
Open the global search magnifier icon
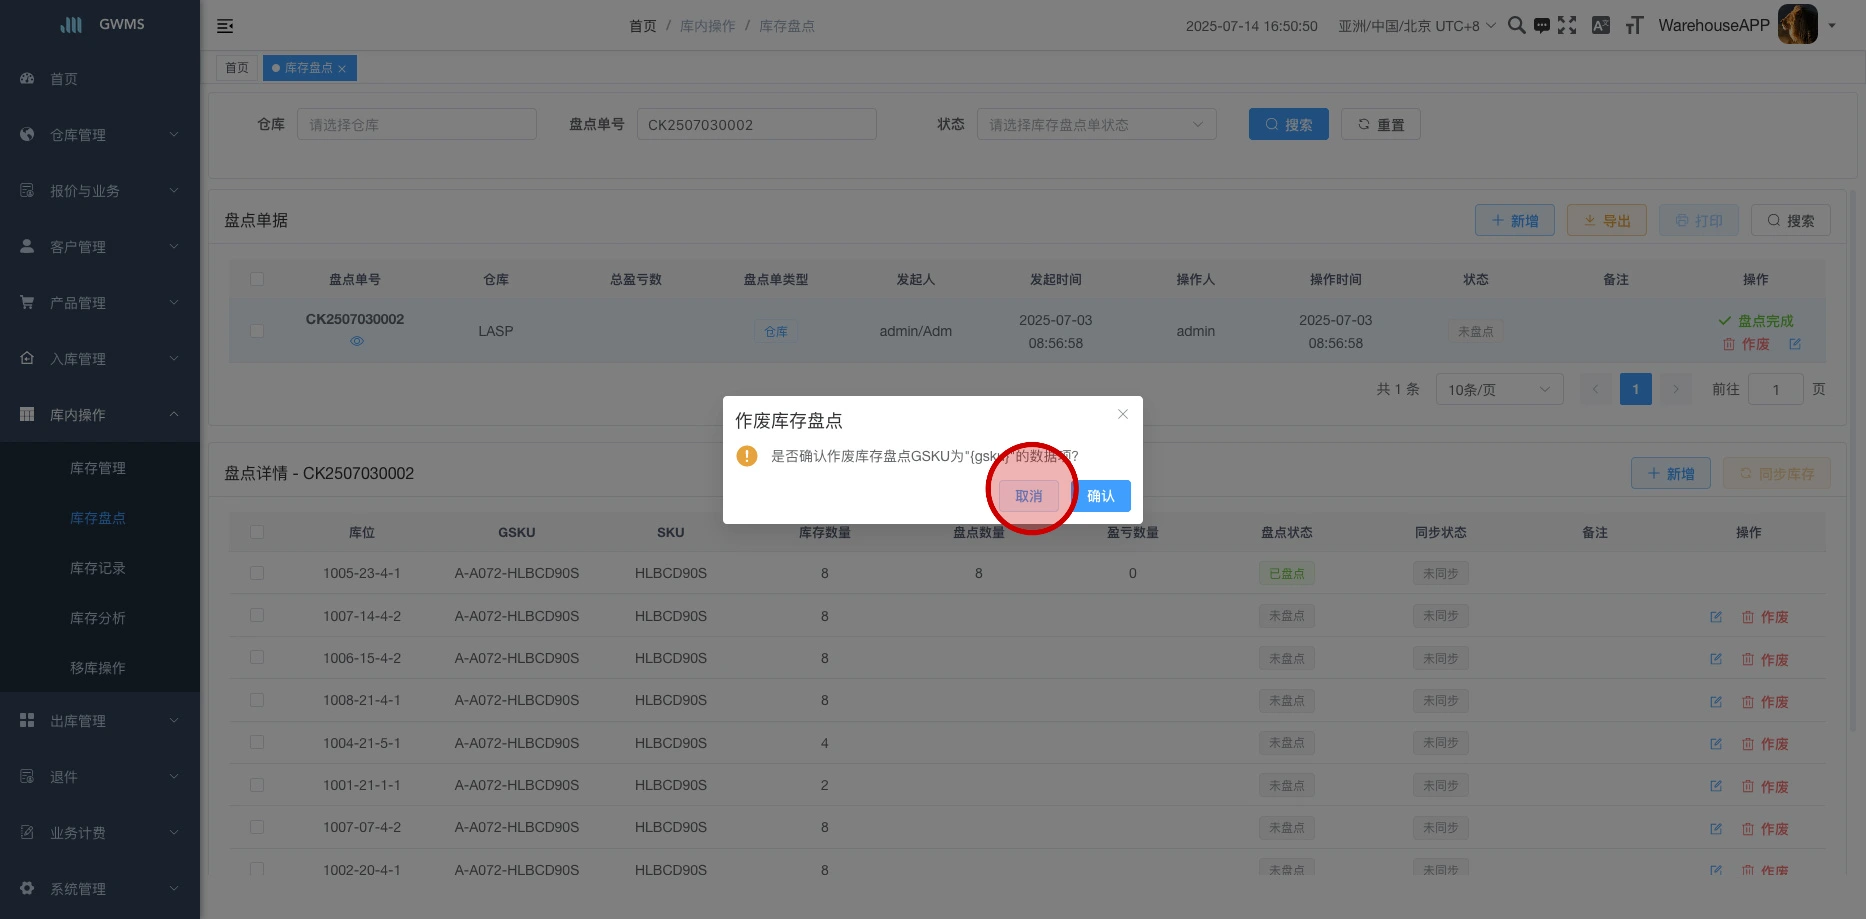[1516, 26]
